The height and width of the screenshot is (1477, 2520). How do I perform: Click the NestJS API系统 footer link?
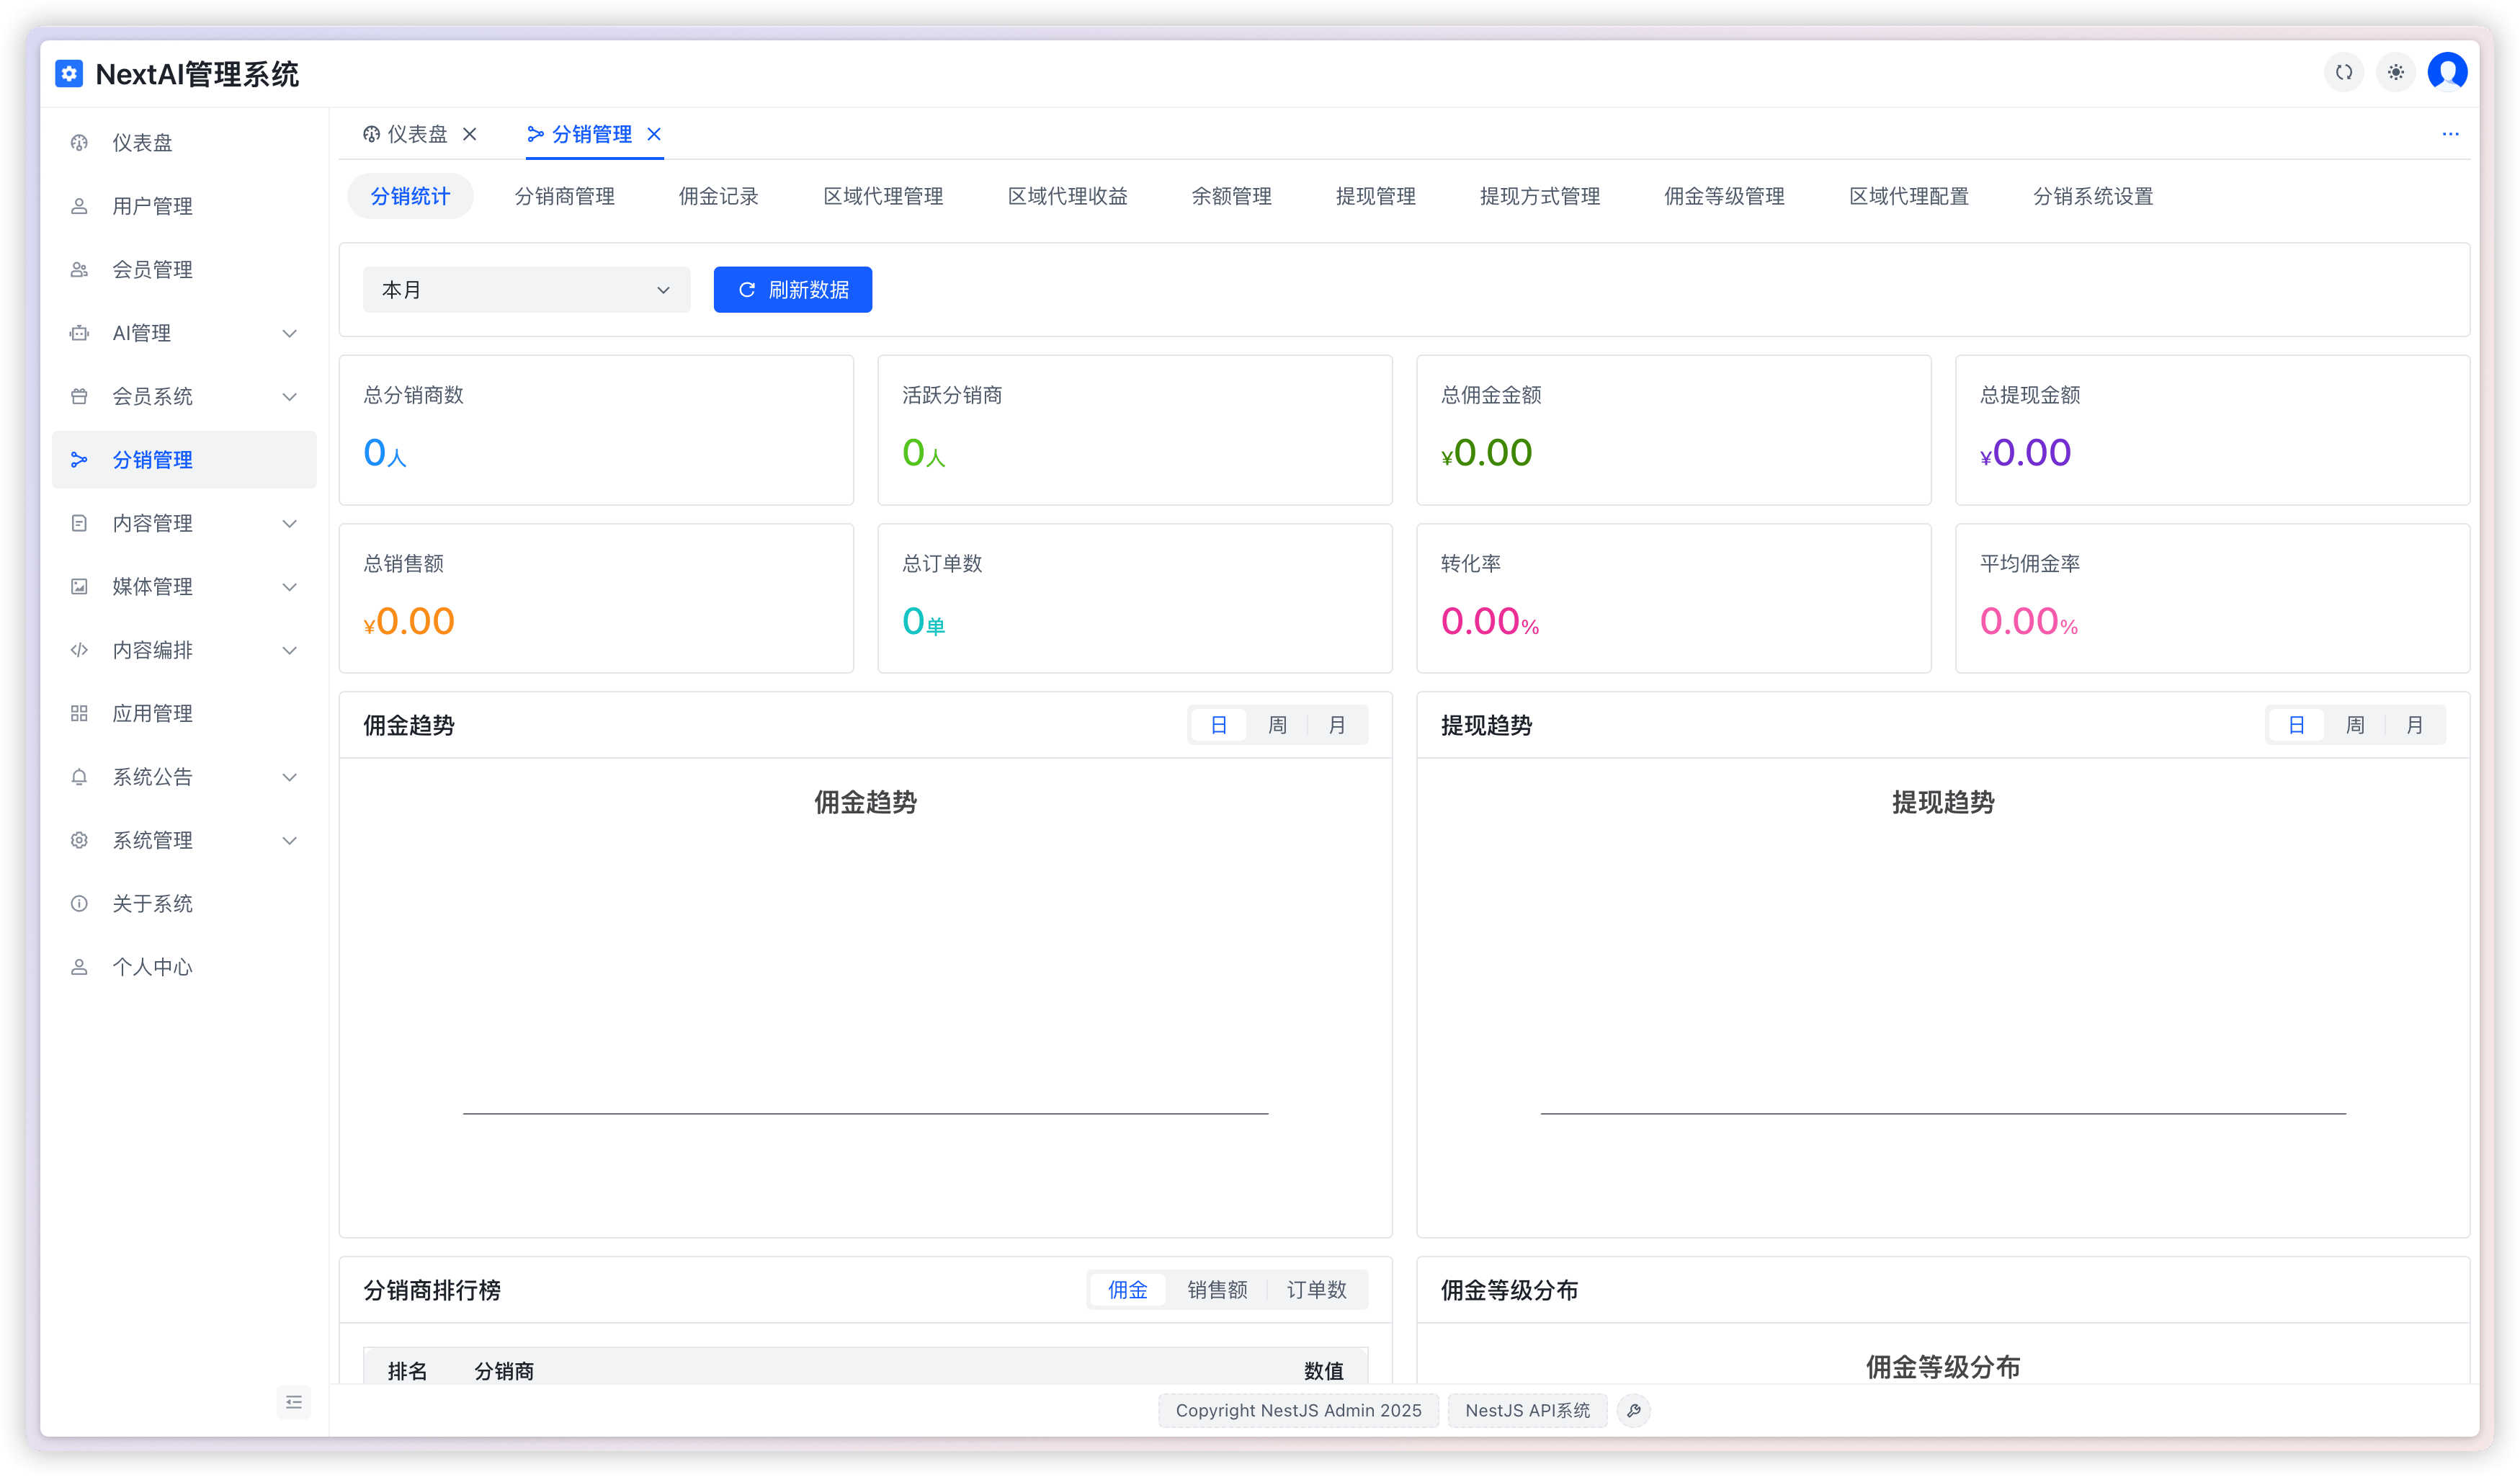(x=1527, y=1411)
